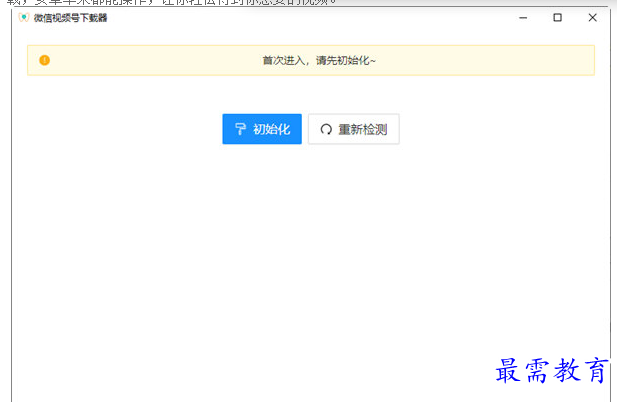Click the window title 微信视频号下载器
This screenshot has width=617, height=402.
tap(70, 18)
